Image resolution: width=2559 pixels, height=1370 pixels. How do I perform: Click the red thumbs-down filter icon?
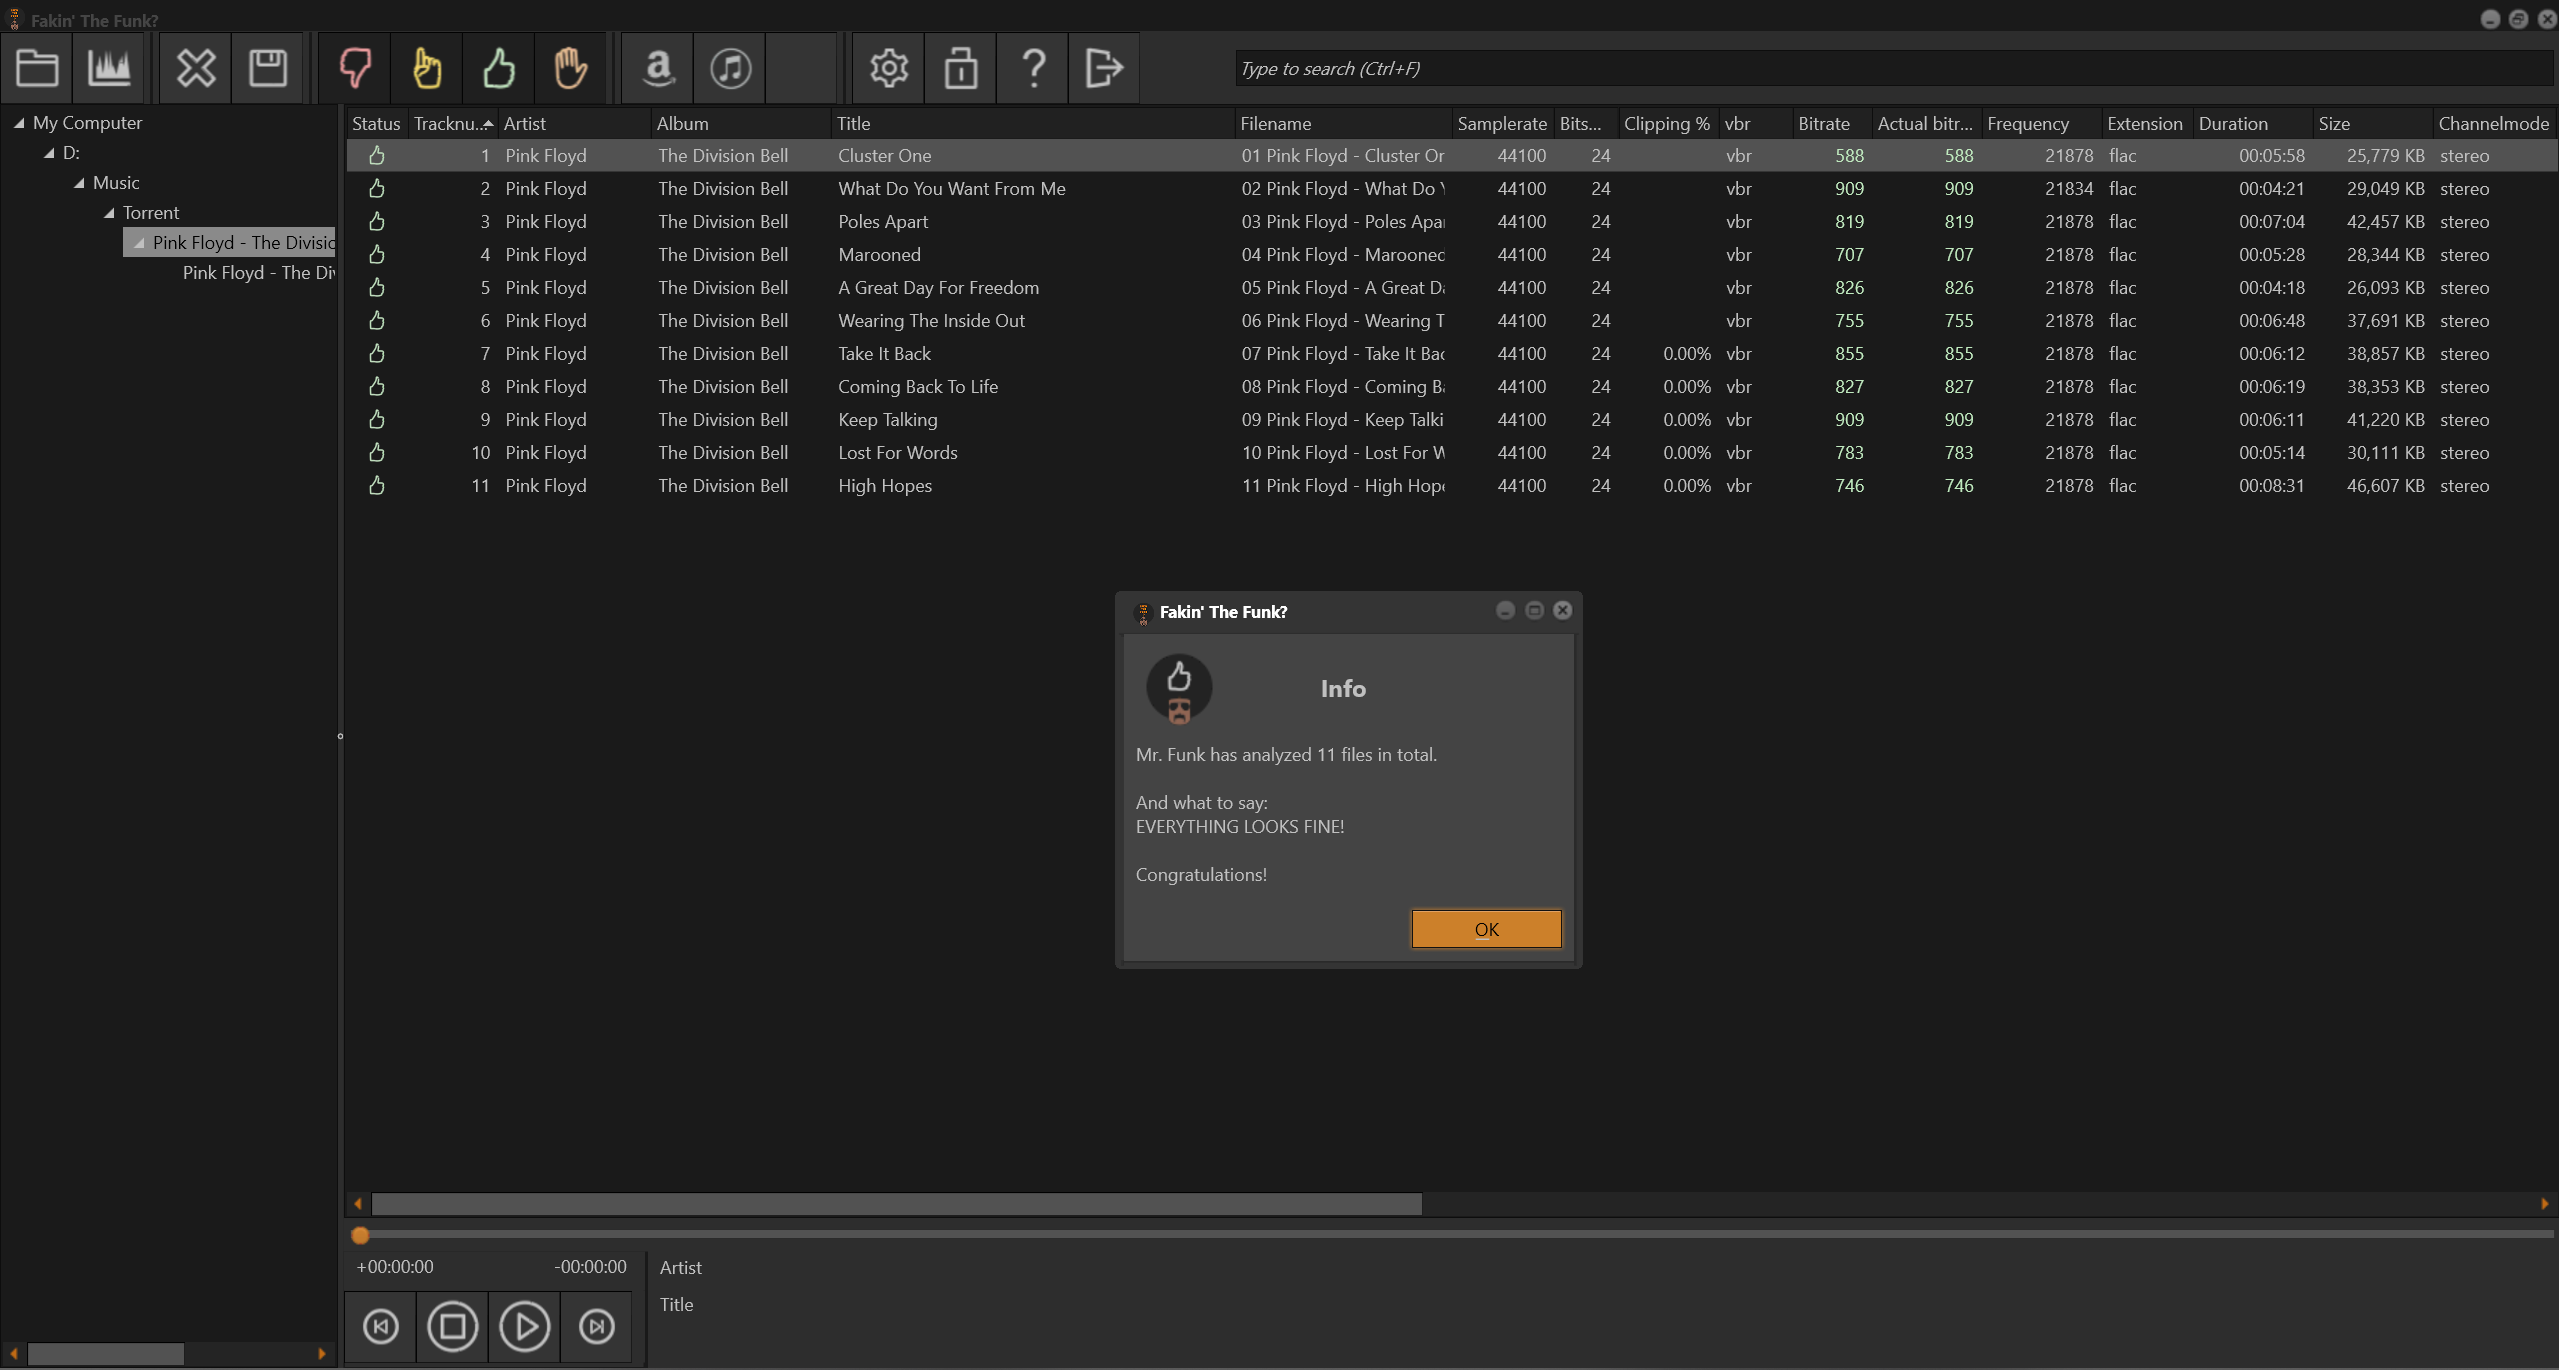pyautogui.click(x=355, y=68)
